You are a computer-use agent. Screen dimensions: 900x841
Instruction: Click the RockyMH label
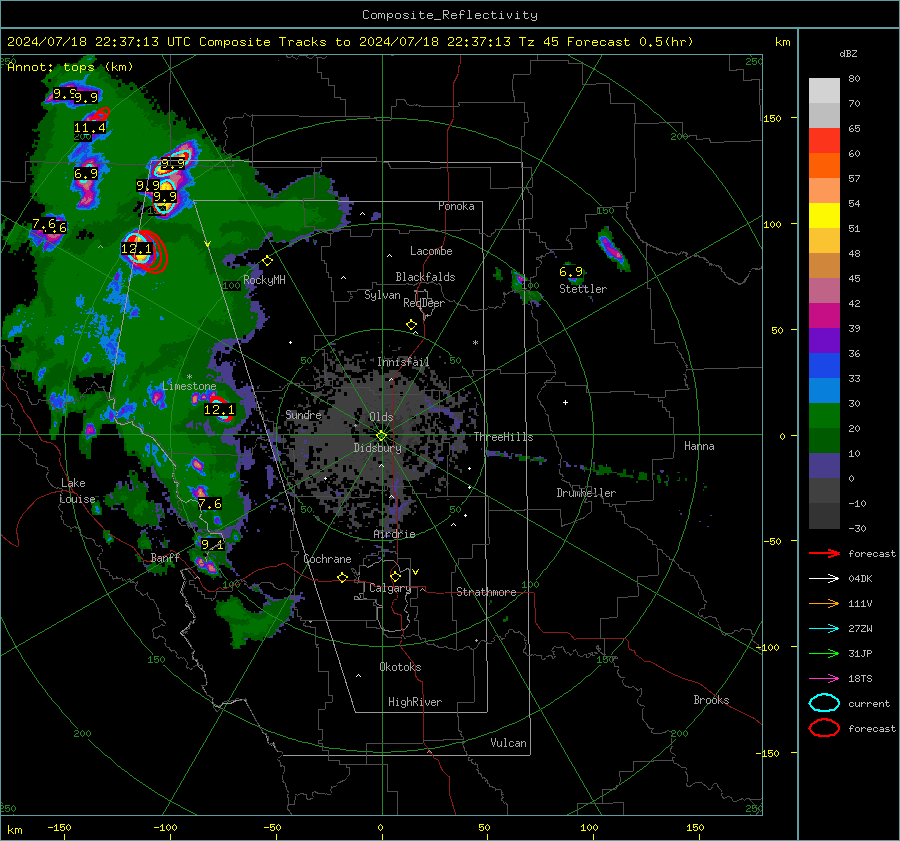coord(264,280)
